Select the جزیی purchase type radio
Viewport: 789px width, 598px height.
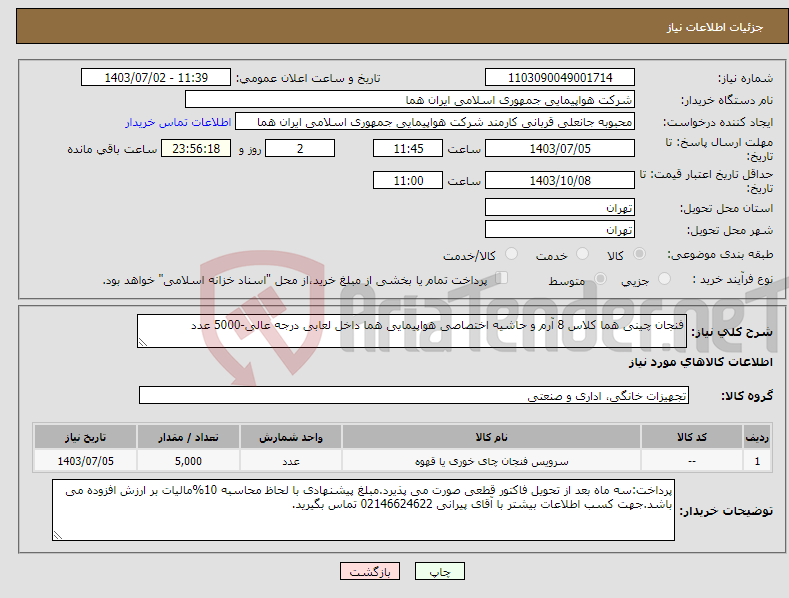tap(664, 278)
